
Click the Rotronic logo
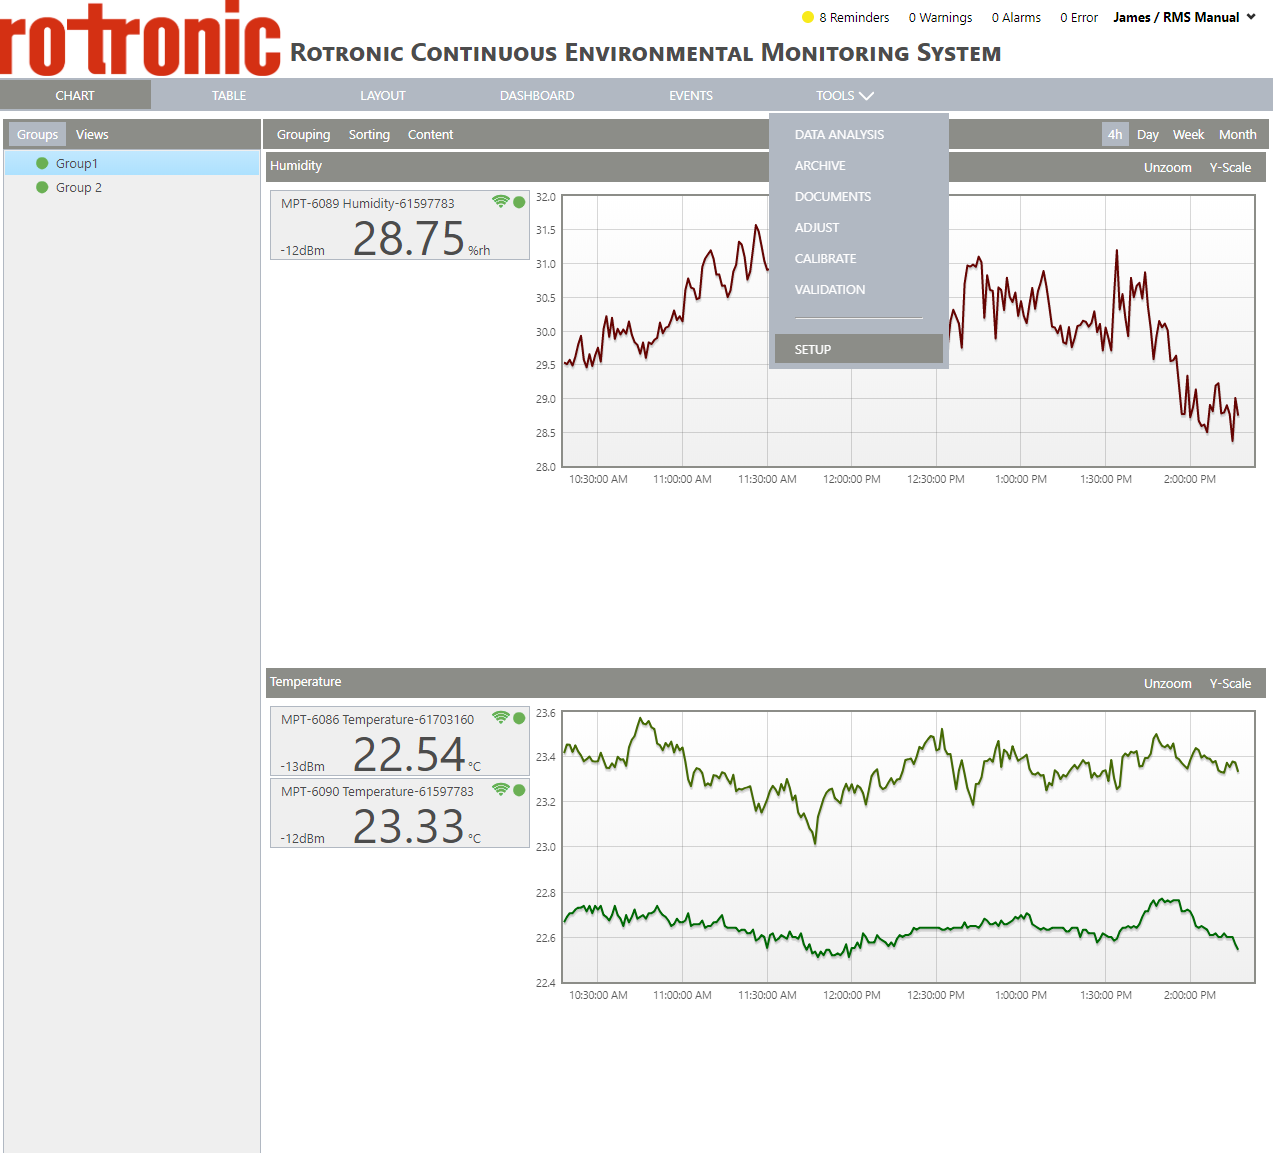[x=140, y=40]
